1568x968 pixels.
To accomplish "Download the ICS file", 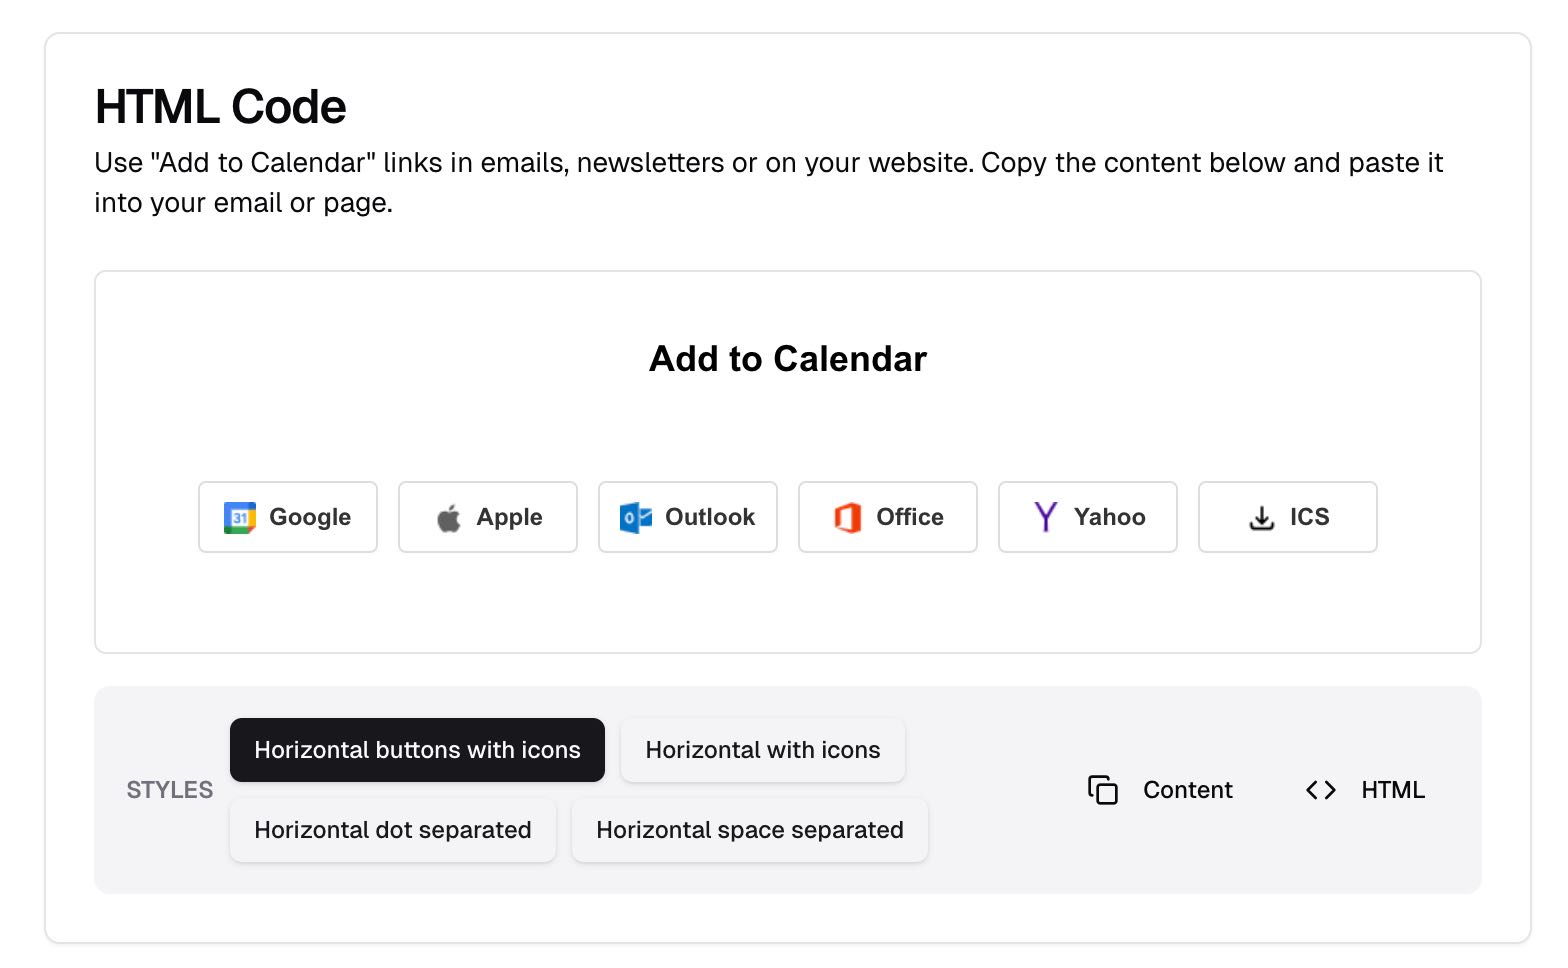I will [1287, 517].
